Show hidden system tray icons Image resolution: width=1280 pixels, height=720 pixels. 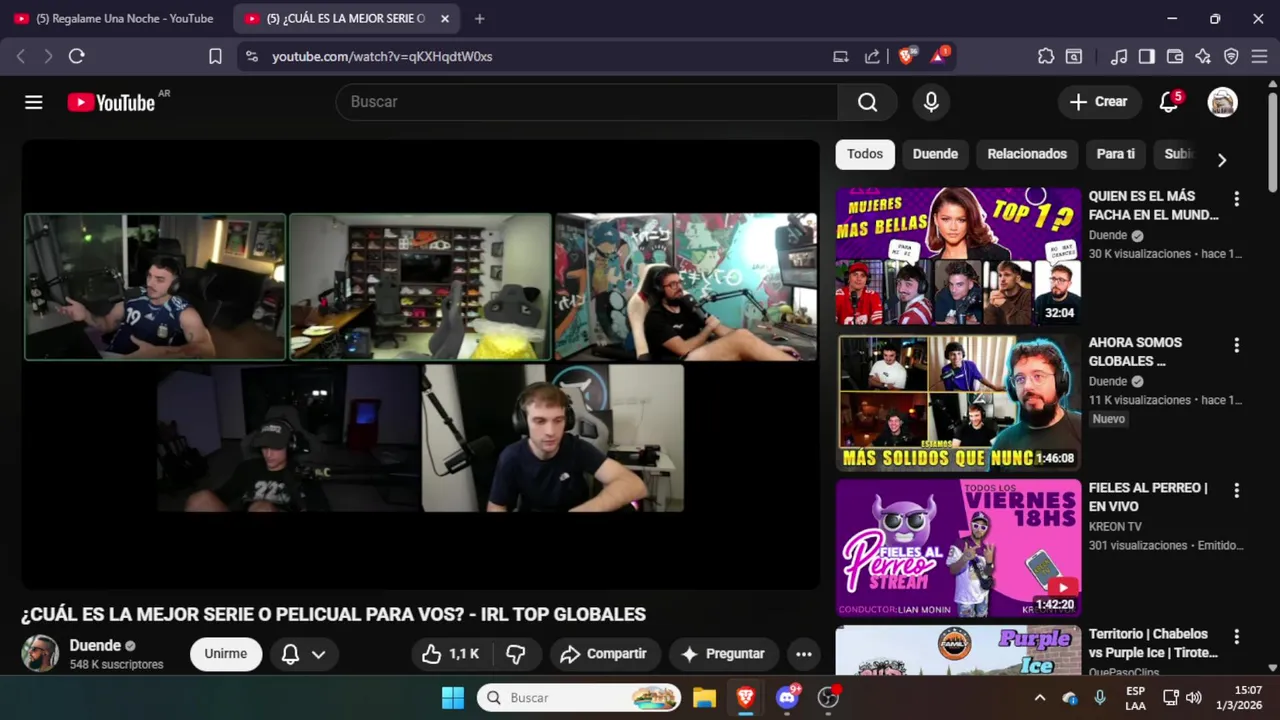[1040, 697]
